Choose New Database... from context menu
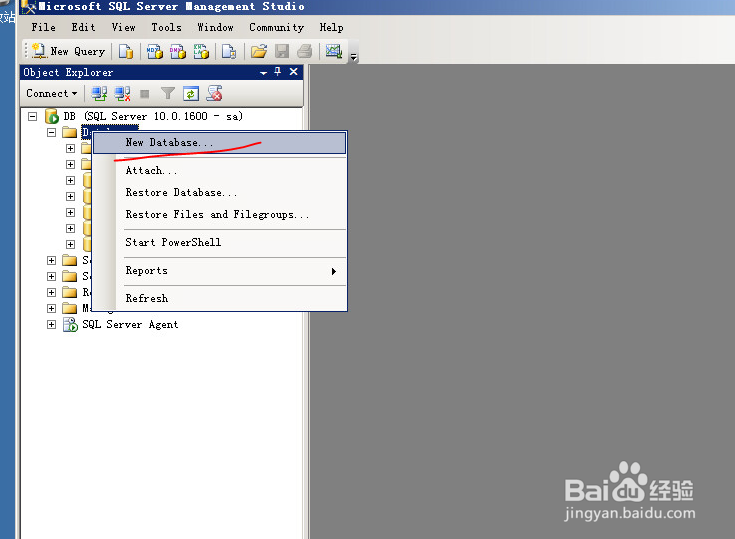 219,142
